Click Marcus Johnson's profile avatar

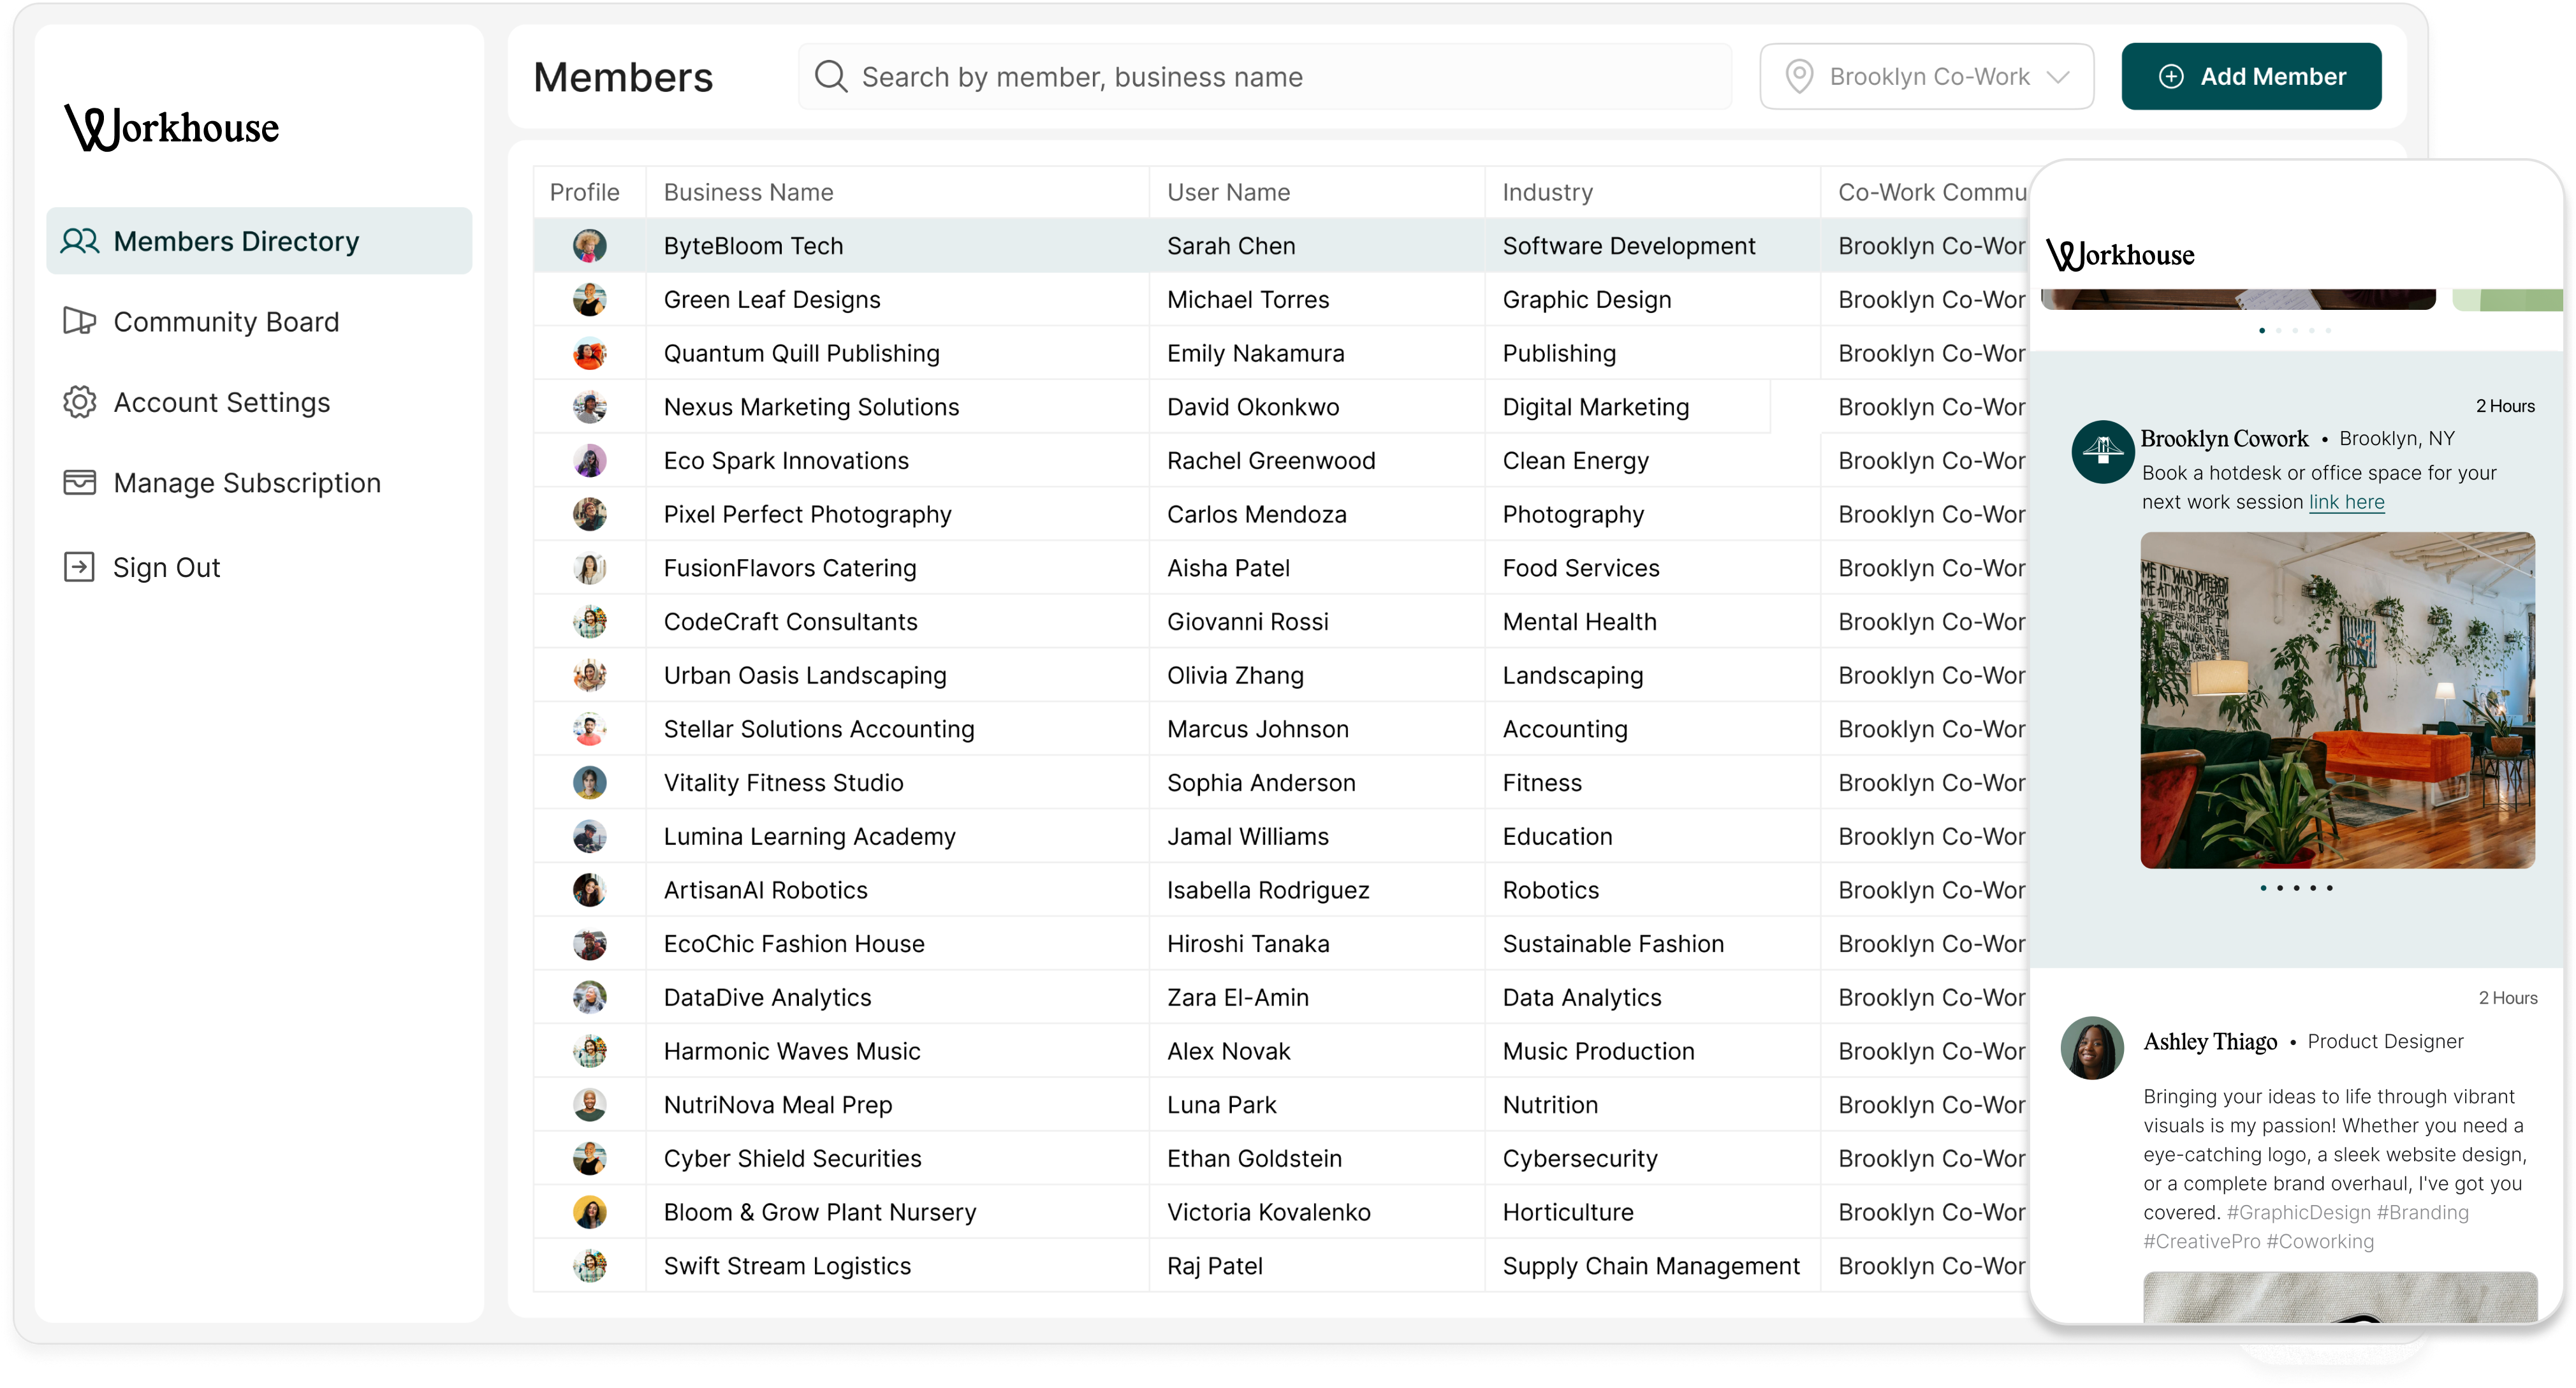click(x=590, y=729)
